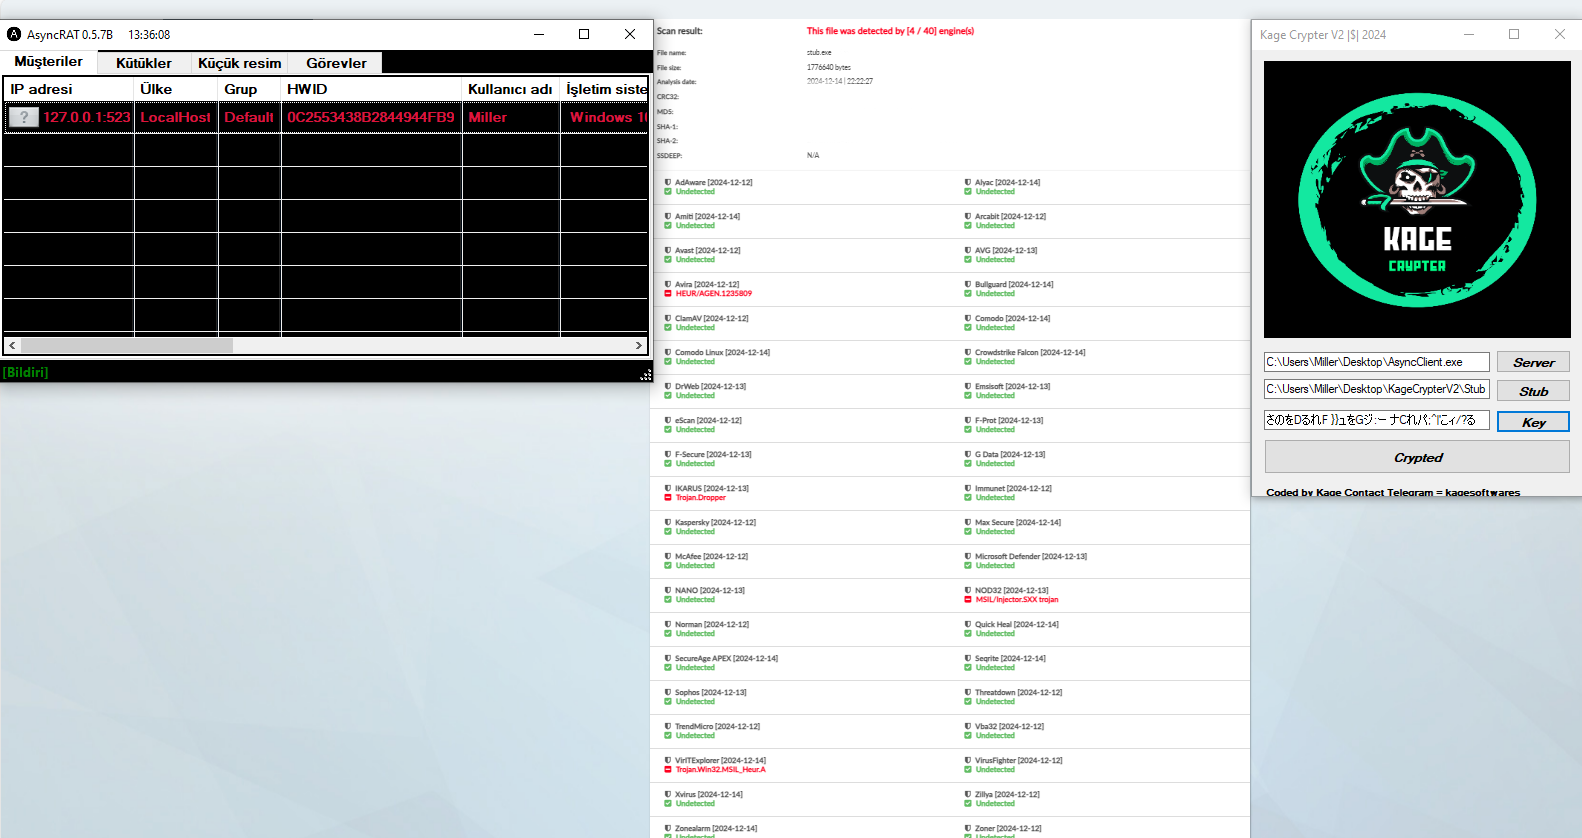Image resolution: width=1582 pixels, height=838 pixels.
Task: Click the 'Trojan.Win32.MSIL_Heur.A' detection text
Action: point(721,769)
